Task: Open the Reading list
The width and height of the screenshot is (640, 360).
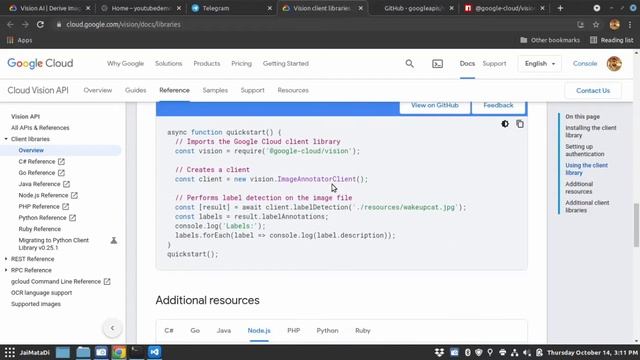Action: (611, 40)
